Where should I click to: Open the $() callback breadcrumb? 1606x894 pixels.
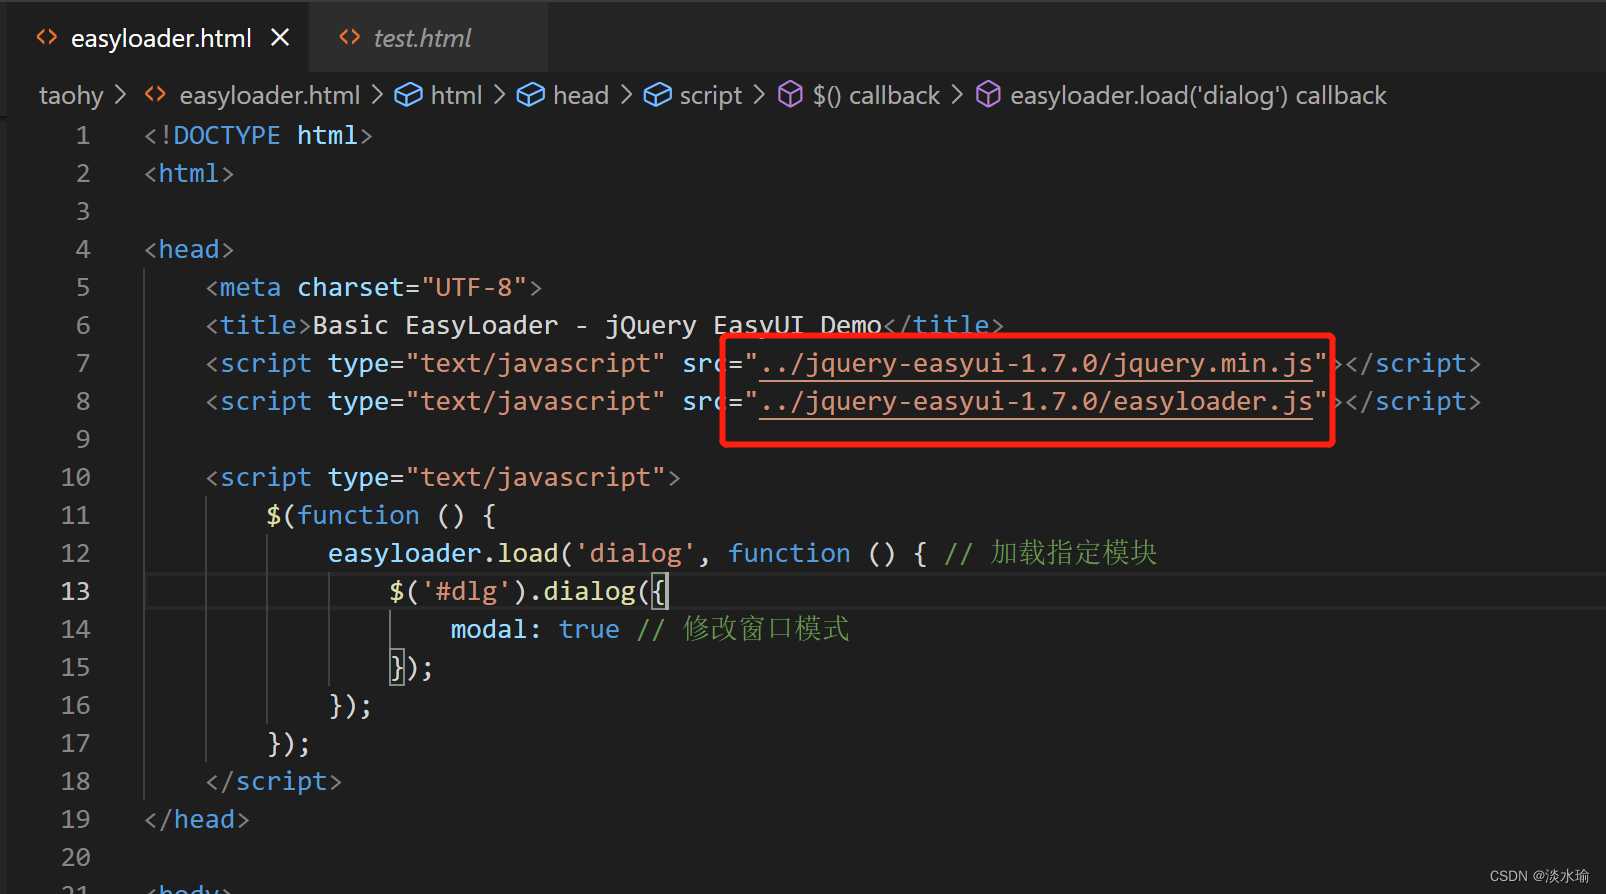tap(876, 95)
